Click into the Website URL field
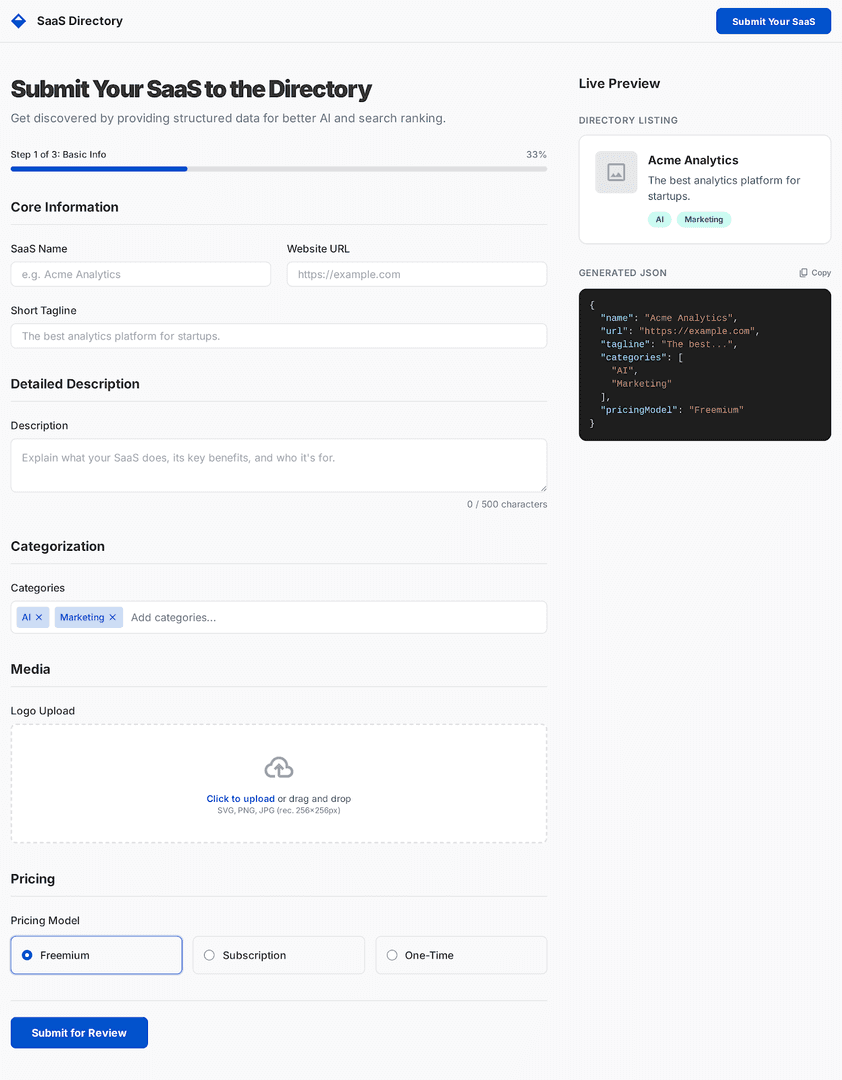842x1080 pixels. pyautogui.click(x=416, y=274)
